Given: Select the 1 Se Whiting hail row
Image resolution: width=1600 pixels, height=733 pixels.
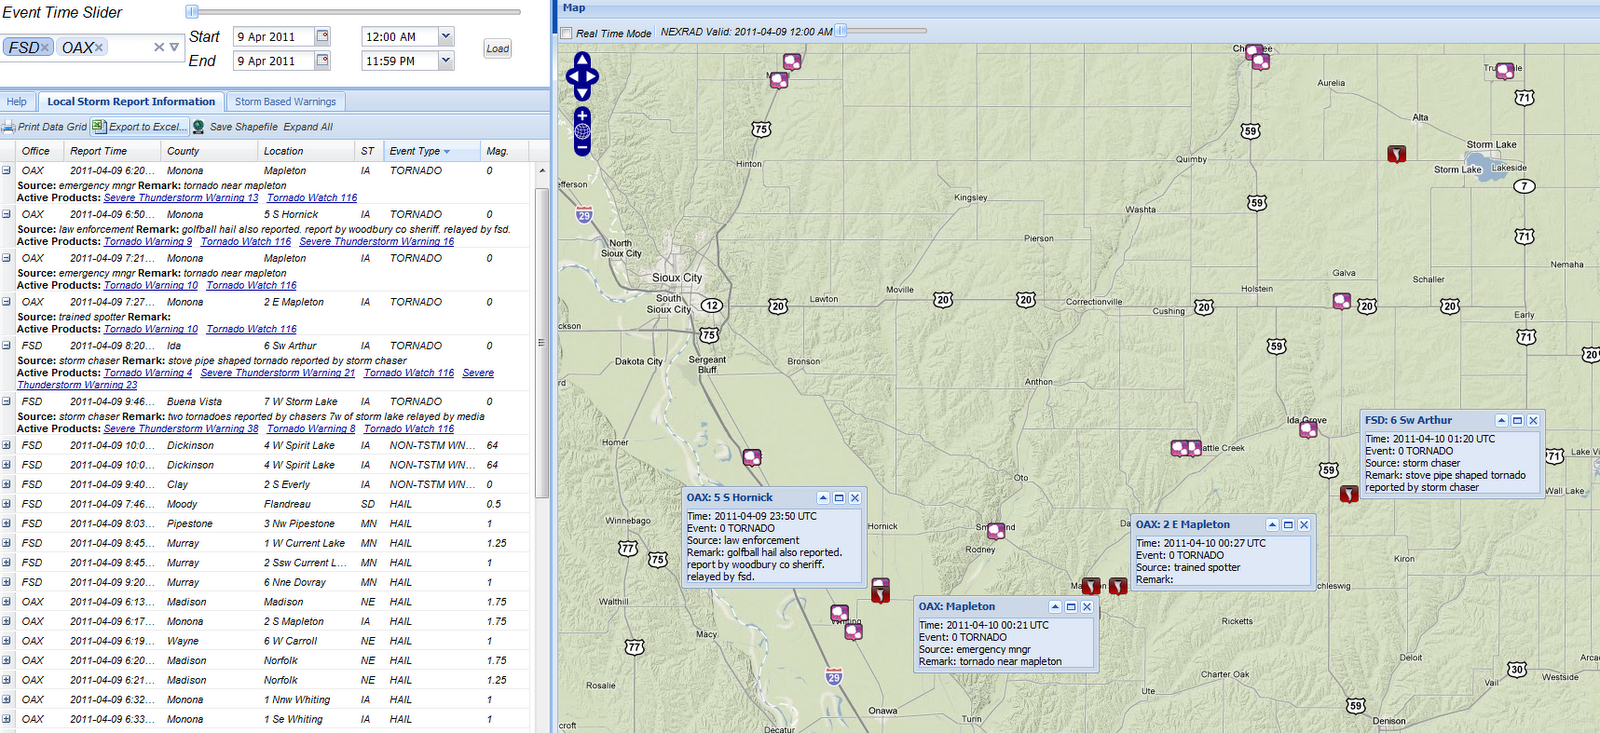Looking at the screenshot, I should pos(265,719).
